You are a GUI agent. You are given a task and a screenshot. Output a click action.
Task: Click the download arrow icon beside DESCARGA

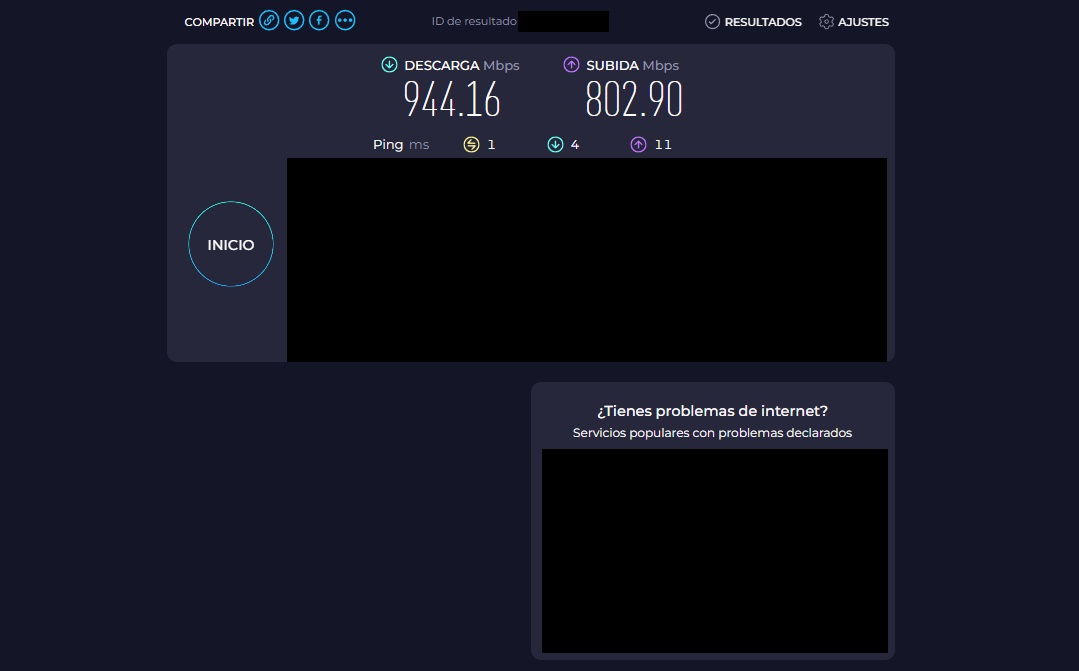[x=390, y=65]
